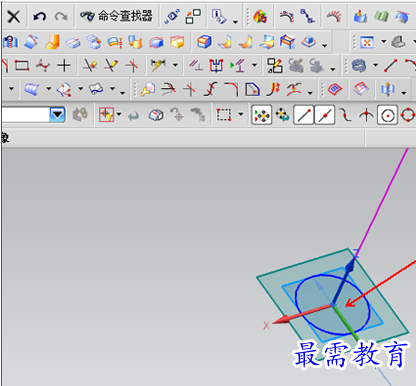The width and height of the screenshot is (416, 386).
Task: Click the blue block solid icon
Action: [x=204, y=42]
